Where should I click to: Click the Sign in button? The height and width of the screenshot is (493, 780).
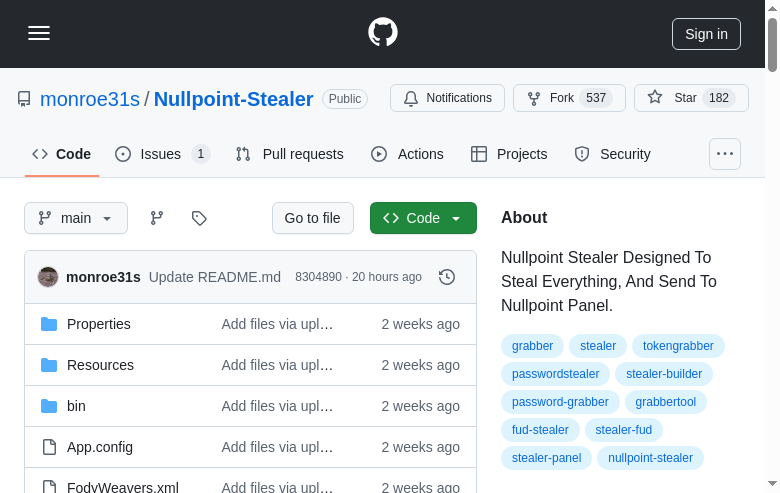click(x=706, y=34)
